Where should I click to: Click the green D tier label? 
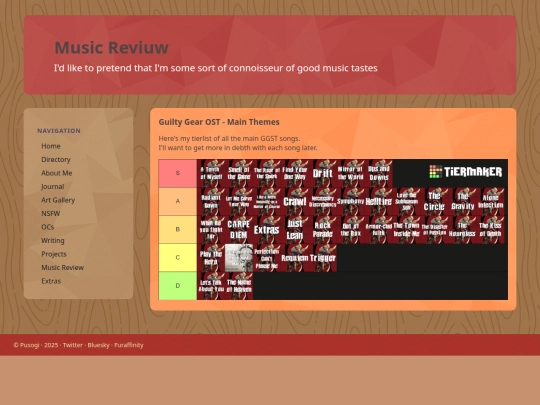(178, 286)
